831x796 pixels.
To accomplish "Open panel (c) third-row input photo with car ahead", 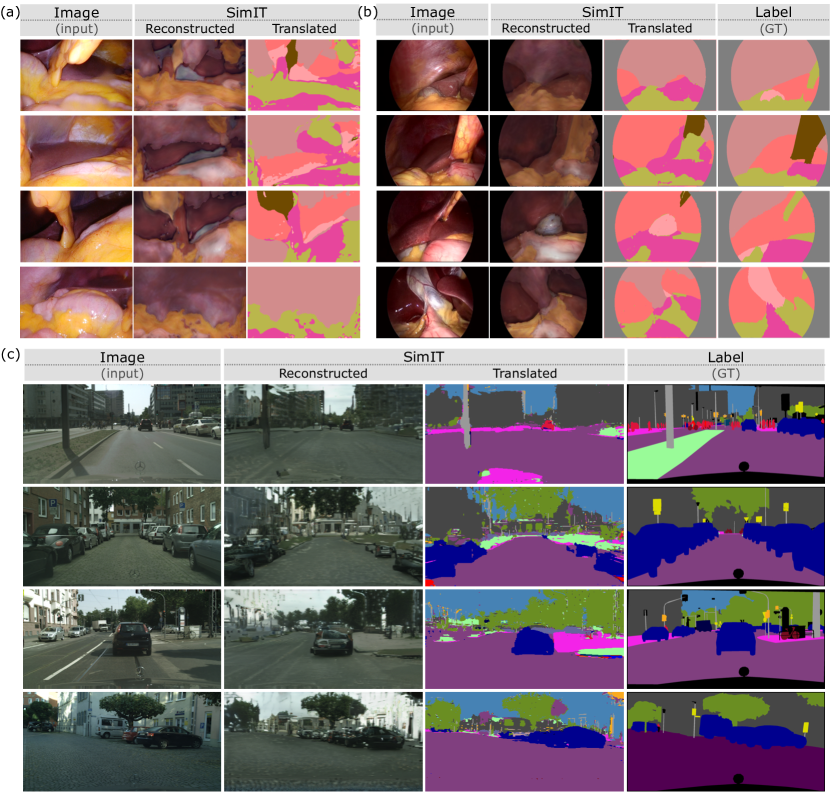I will [x=122, y=639].
